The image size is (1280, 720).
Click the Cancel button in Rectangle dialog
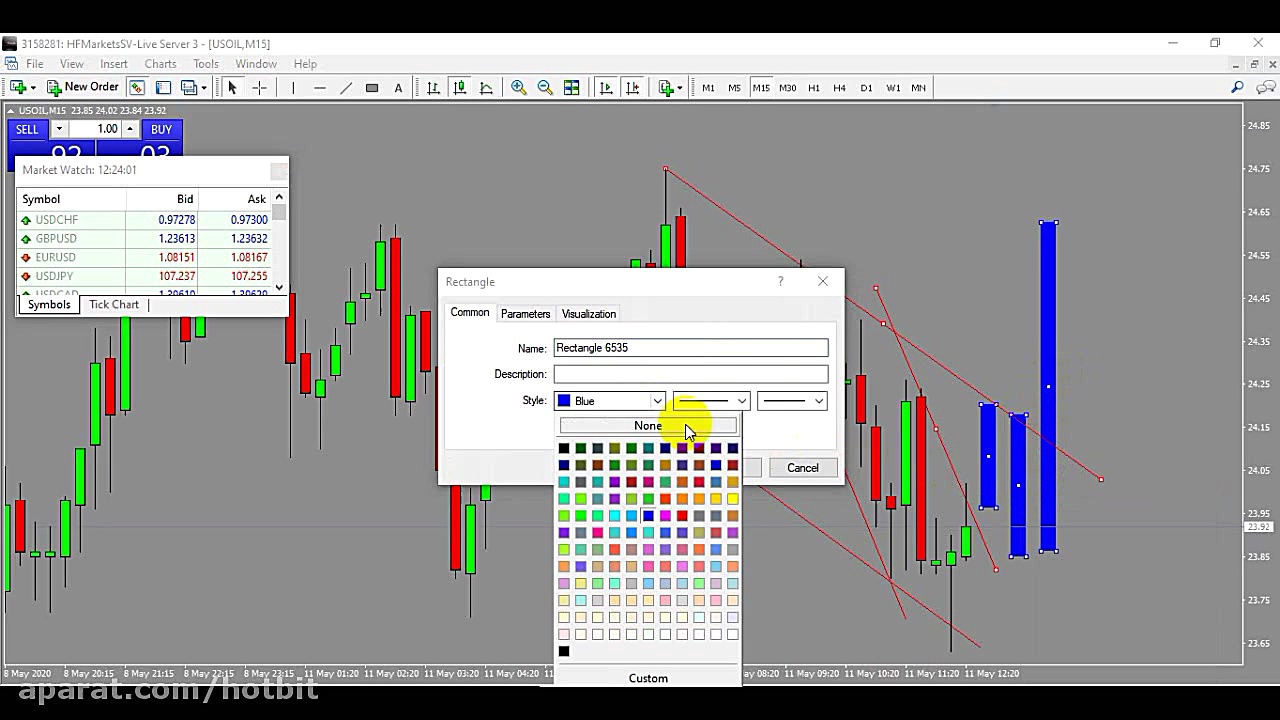802,468
